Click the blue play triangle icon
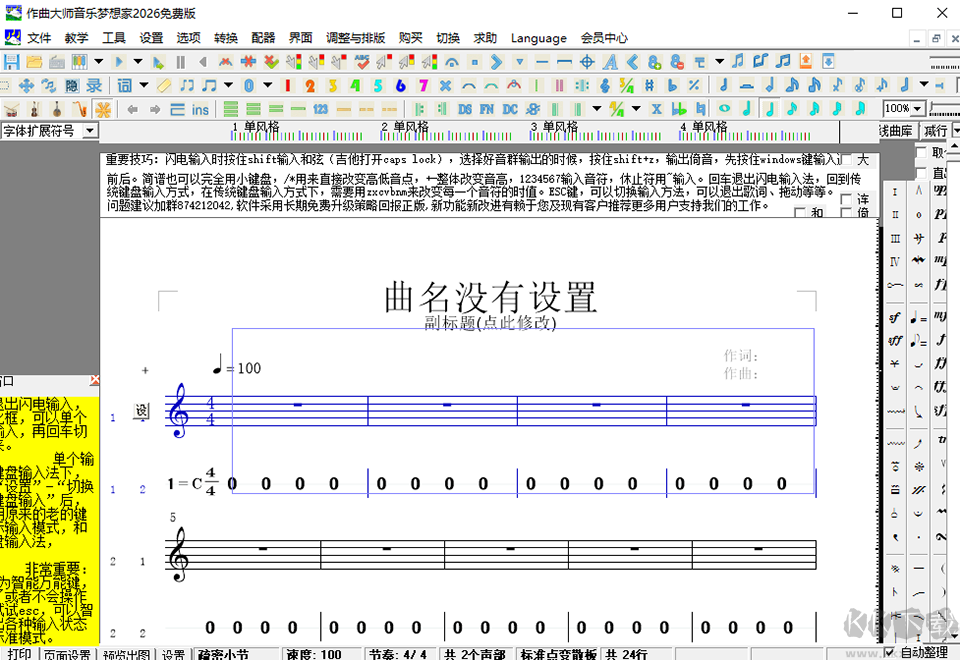Screen dimensions: 960x660 pyautogui.click(x=119, y=62)
